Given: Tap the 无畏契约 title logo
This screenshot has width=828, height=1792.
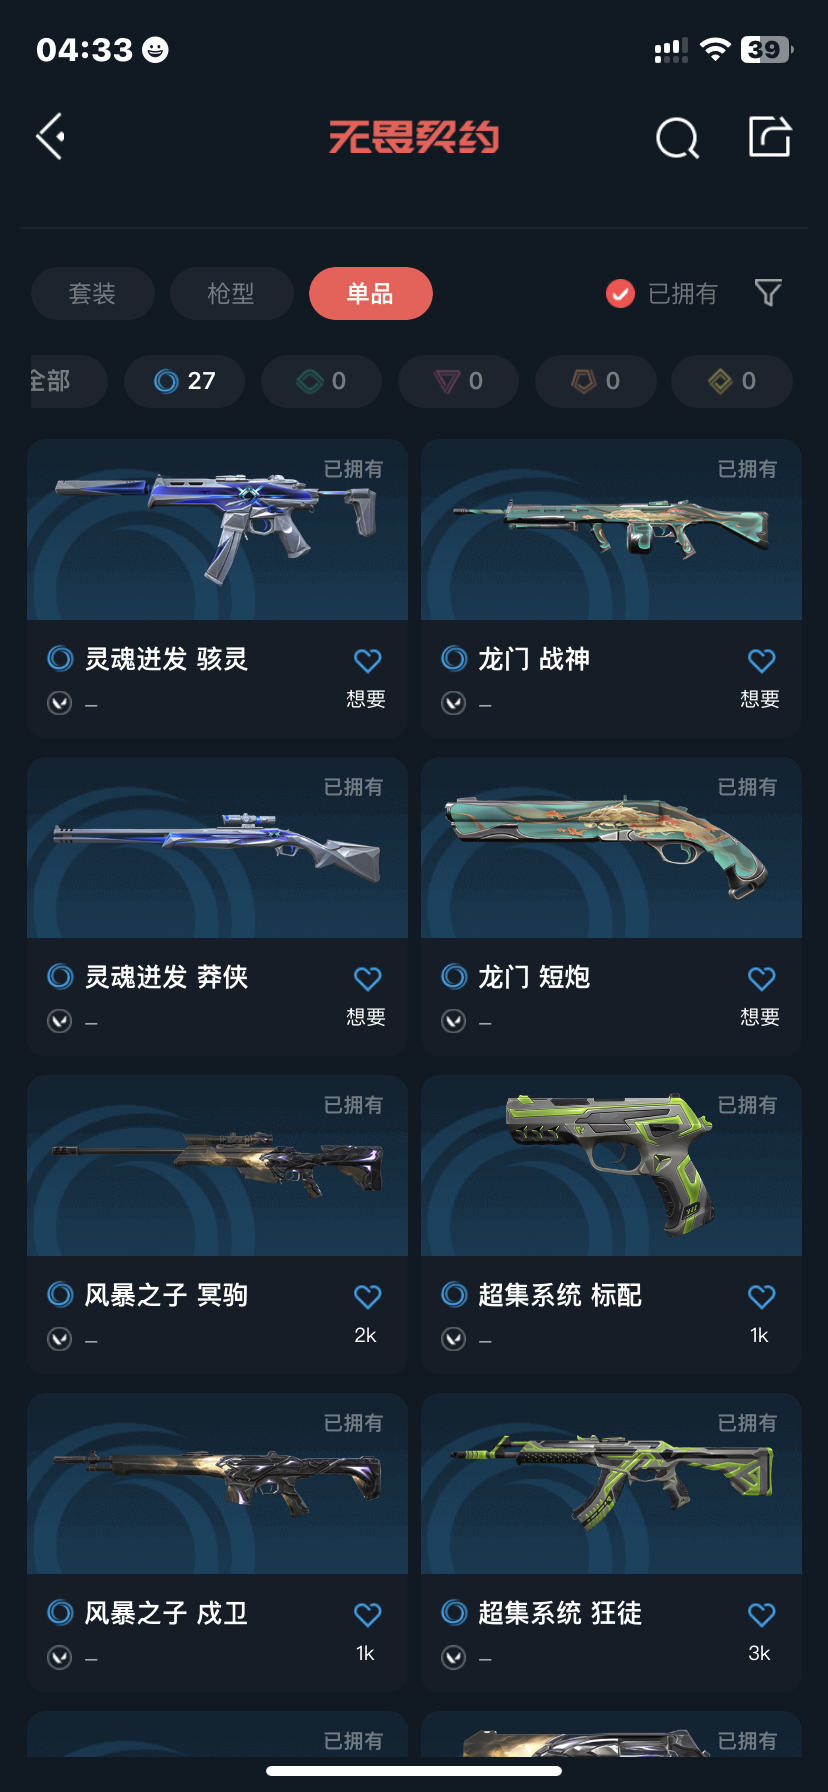Looking at the screenshot, I should point(414,137).
